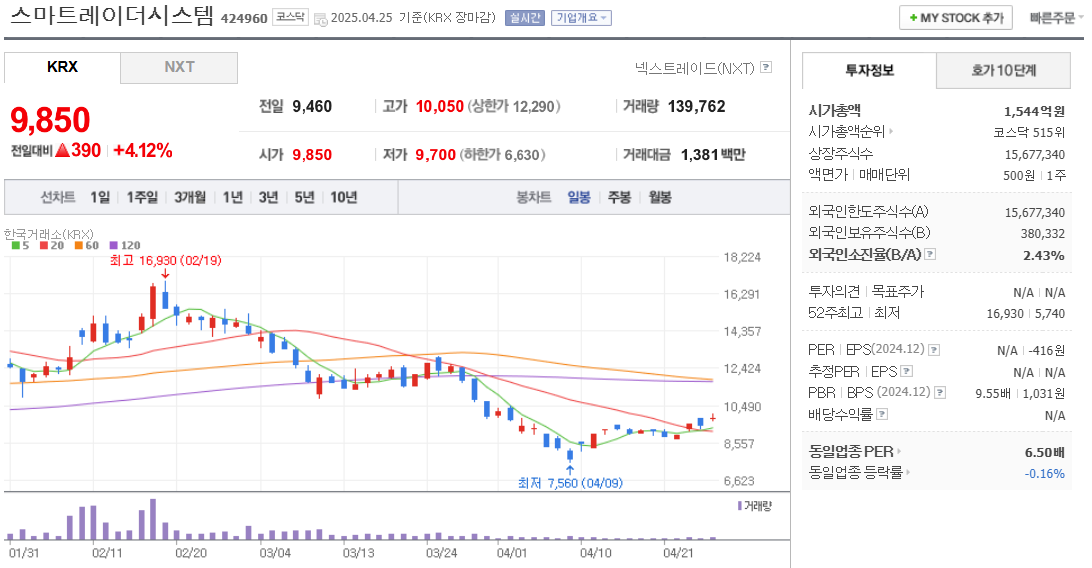Open the calendar icon beside the date
1092x568 pixels.
click(x=320, y=19)
